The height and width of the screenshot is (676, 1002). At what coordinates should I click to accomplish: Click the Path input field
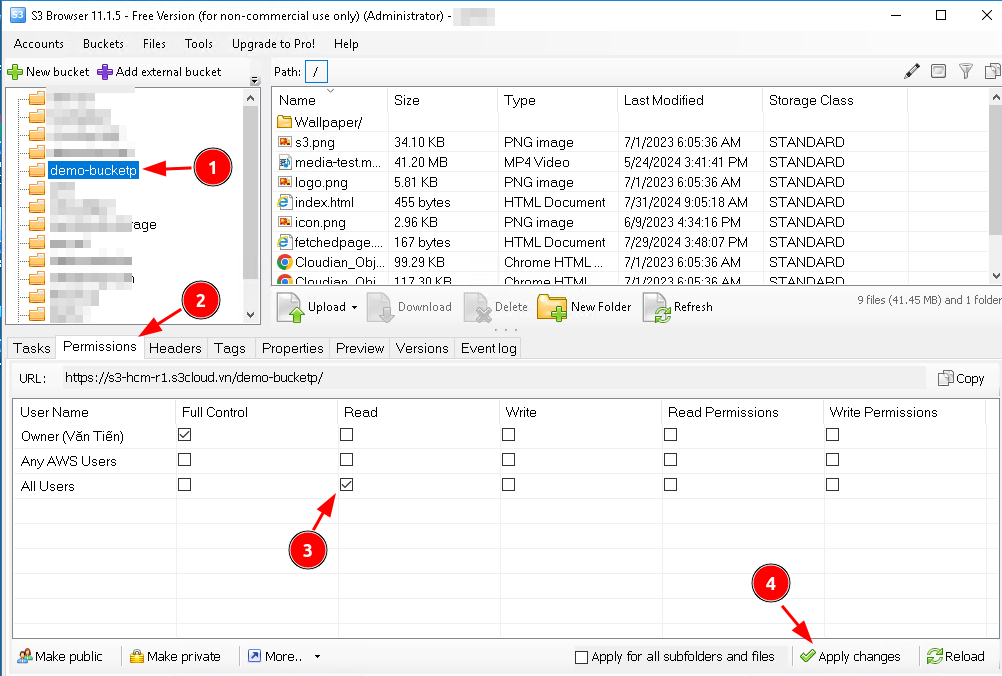tap(316, 72)
